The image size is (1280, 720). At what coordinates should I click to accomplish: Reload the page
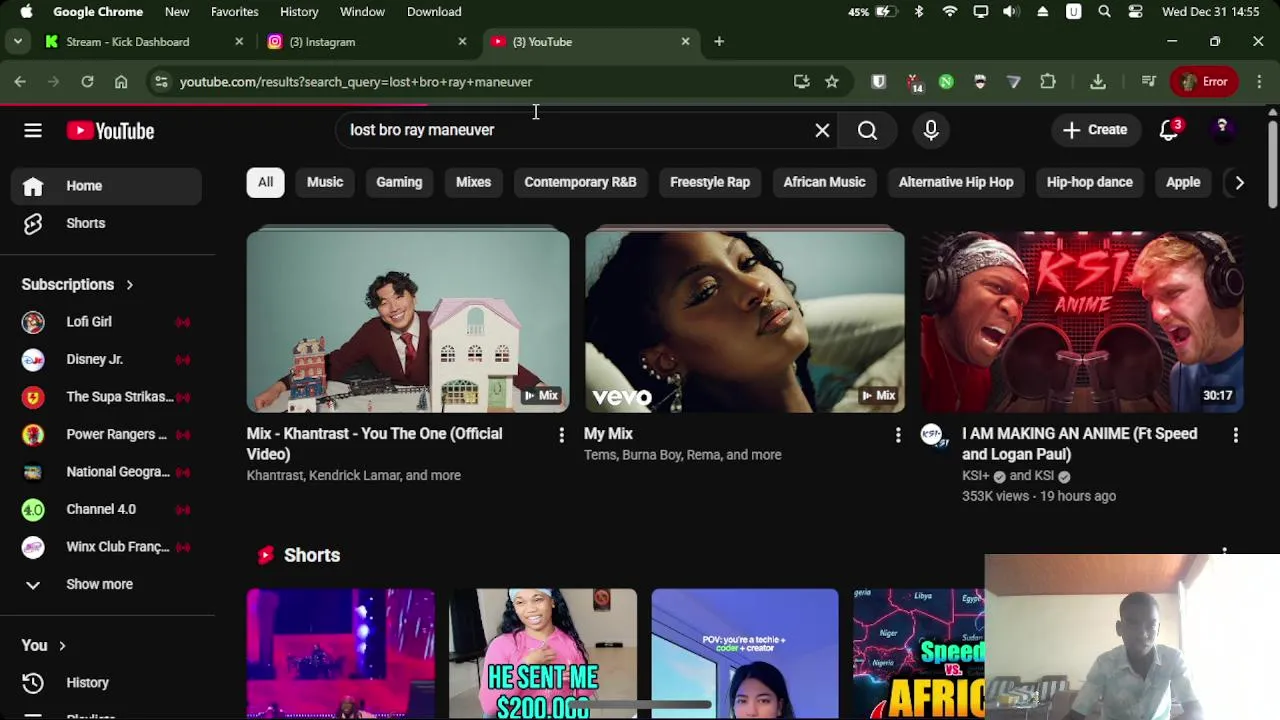[87, 82]
